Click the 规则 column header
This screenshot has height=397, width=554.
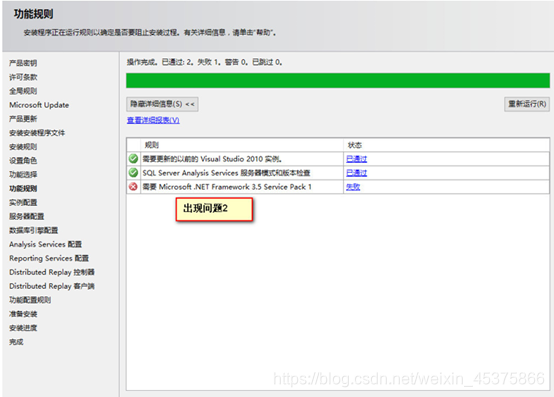coord(152,145)
